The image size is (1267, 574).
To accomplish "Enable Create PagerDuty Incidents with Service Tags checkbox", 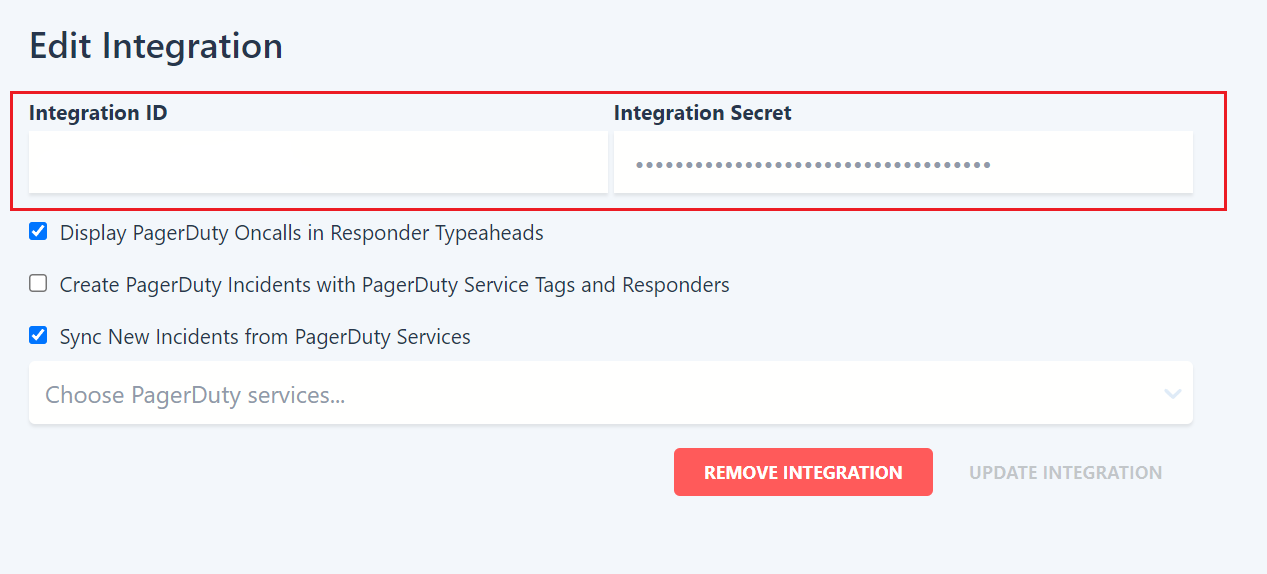I will pyautogui.click(x=38, y=284).
